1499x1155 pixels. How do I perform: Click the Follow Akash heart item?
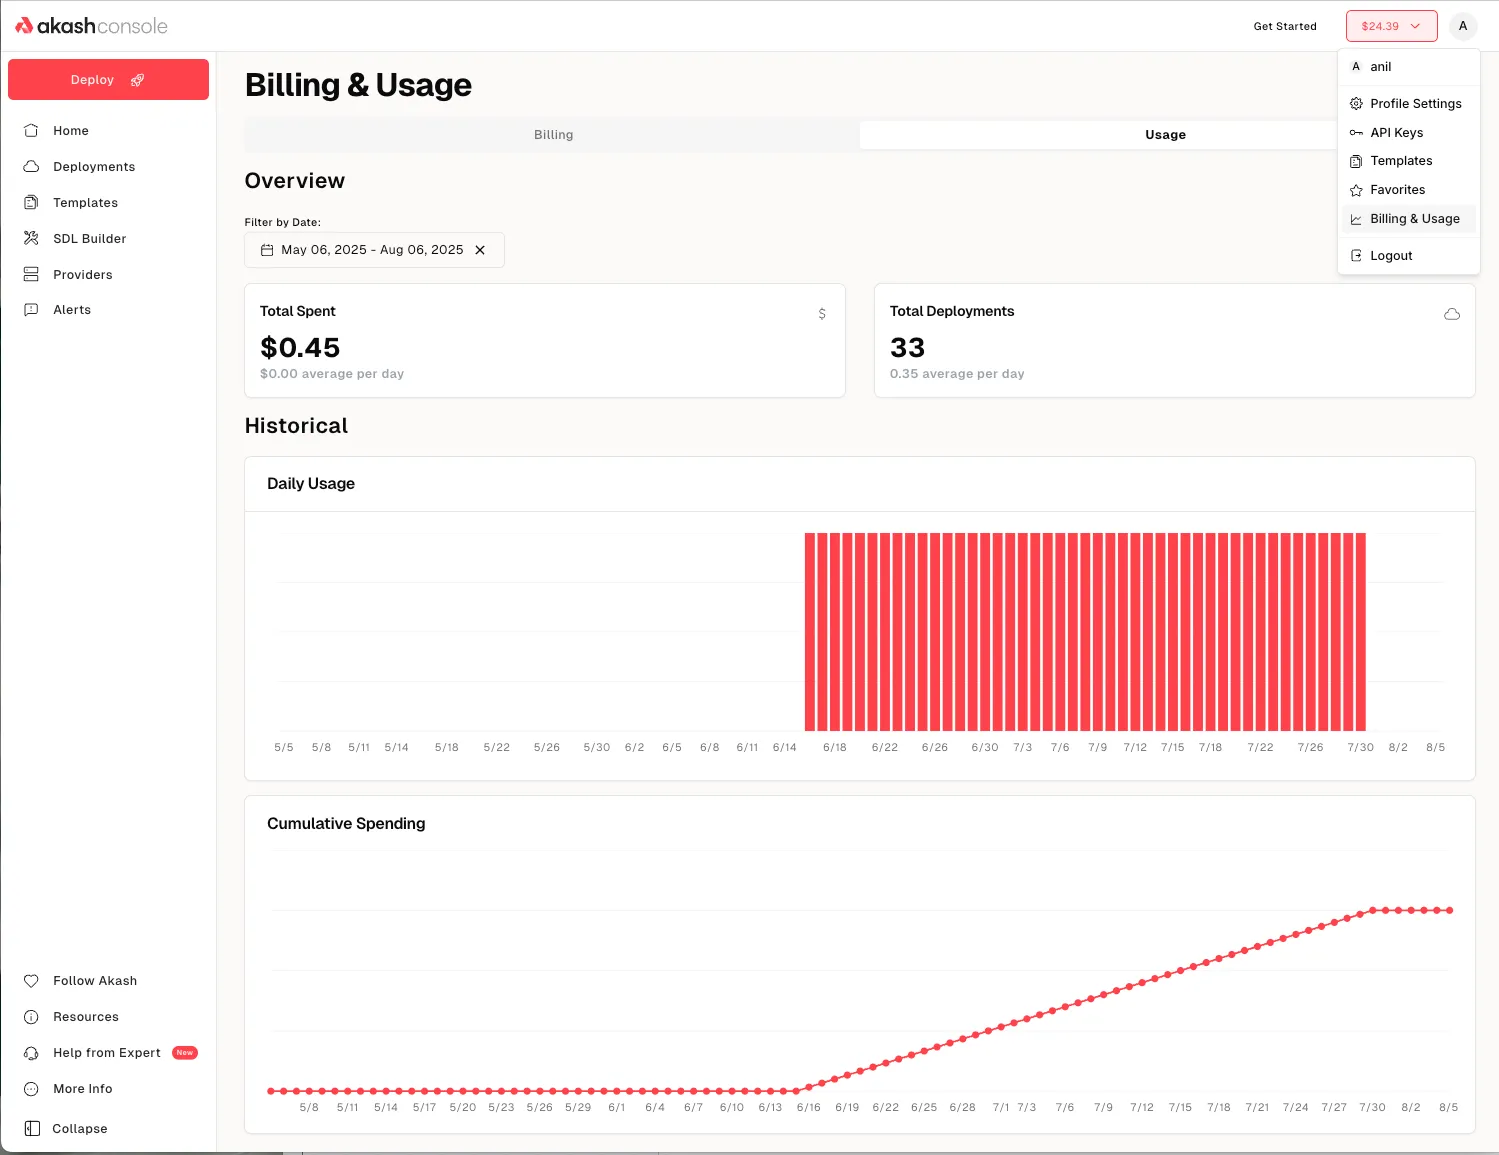[94, 981]
